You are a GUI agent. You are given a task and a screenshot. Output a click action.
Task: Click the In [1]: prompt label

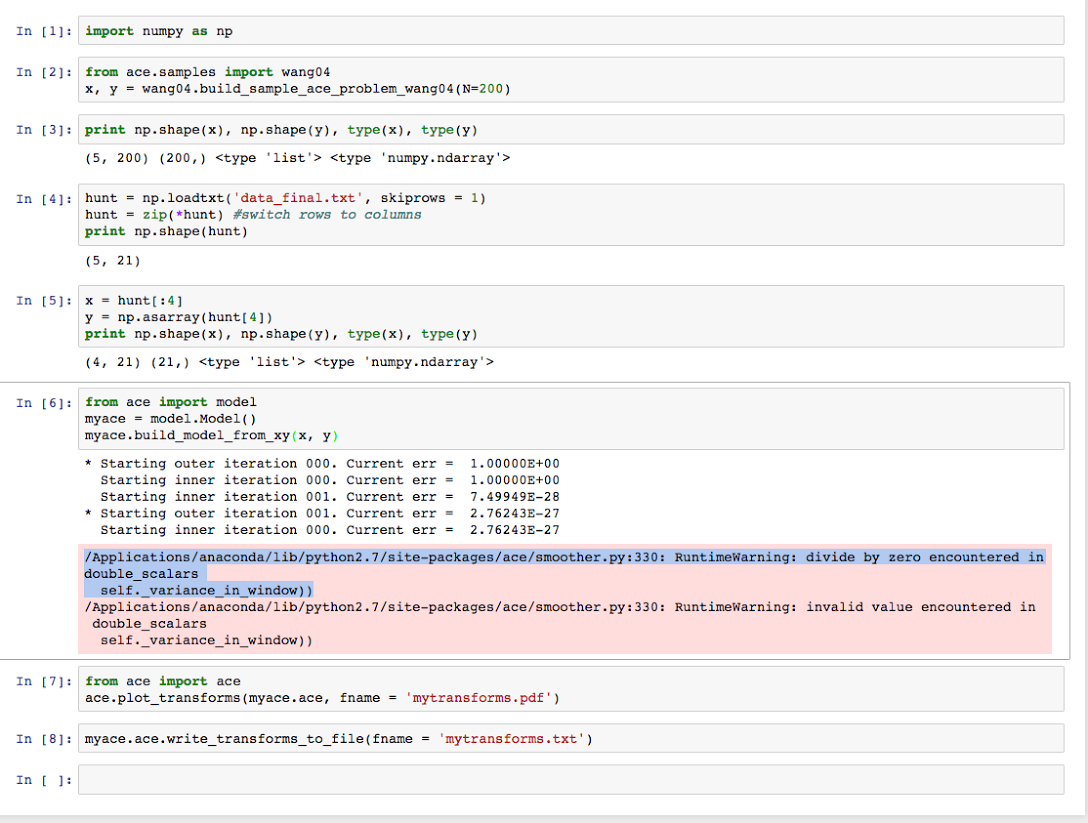[44, 31]
